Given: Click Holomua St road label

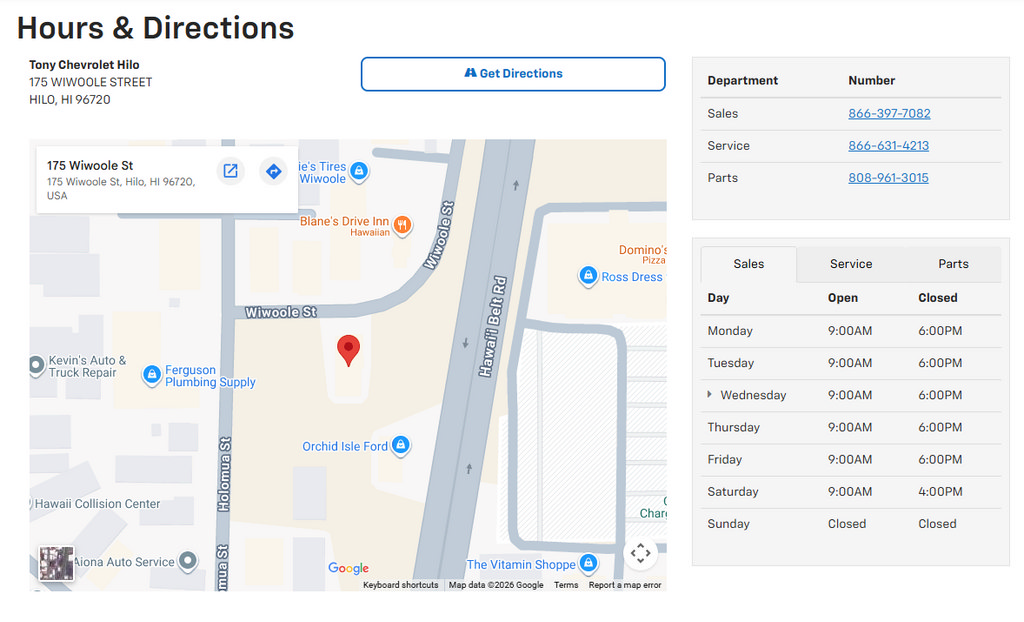Looking at the screenshot, I should point(223,474).
